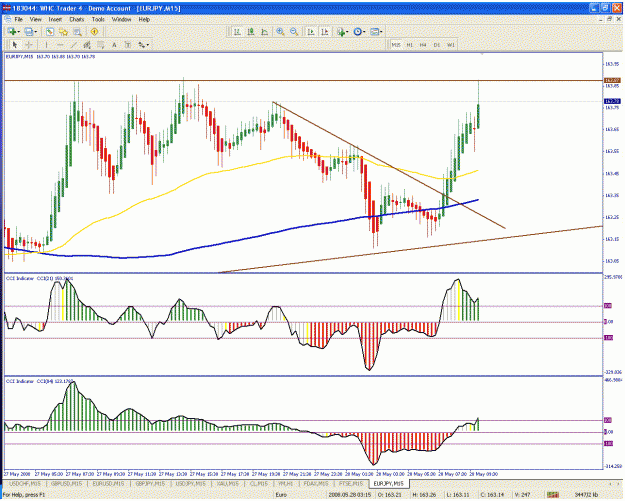Switch to the YM,H1 chart tab
Screen dimensions: 625x501
click(285, 484)
